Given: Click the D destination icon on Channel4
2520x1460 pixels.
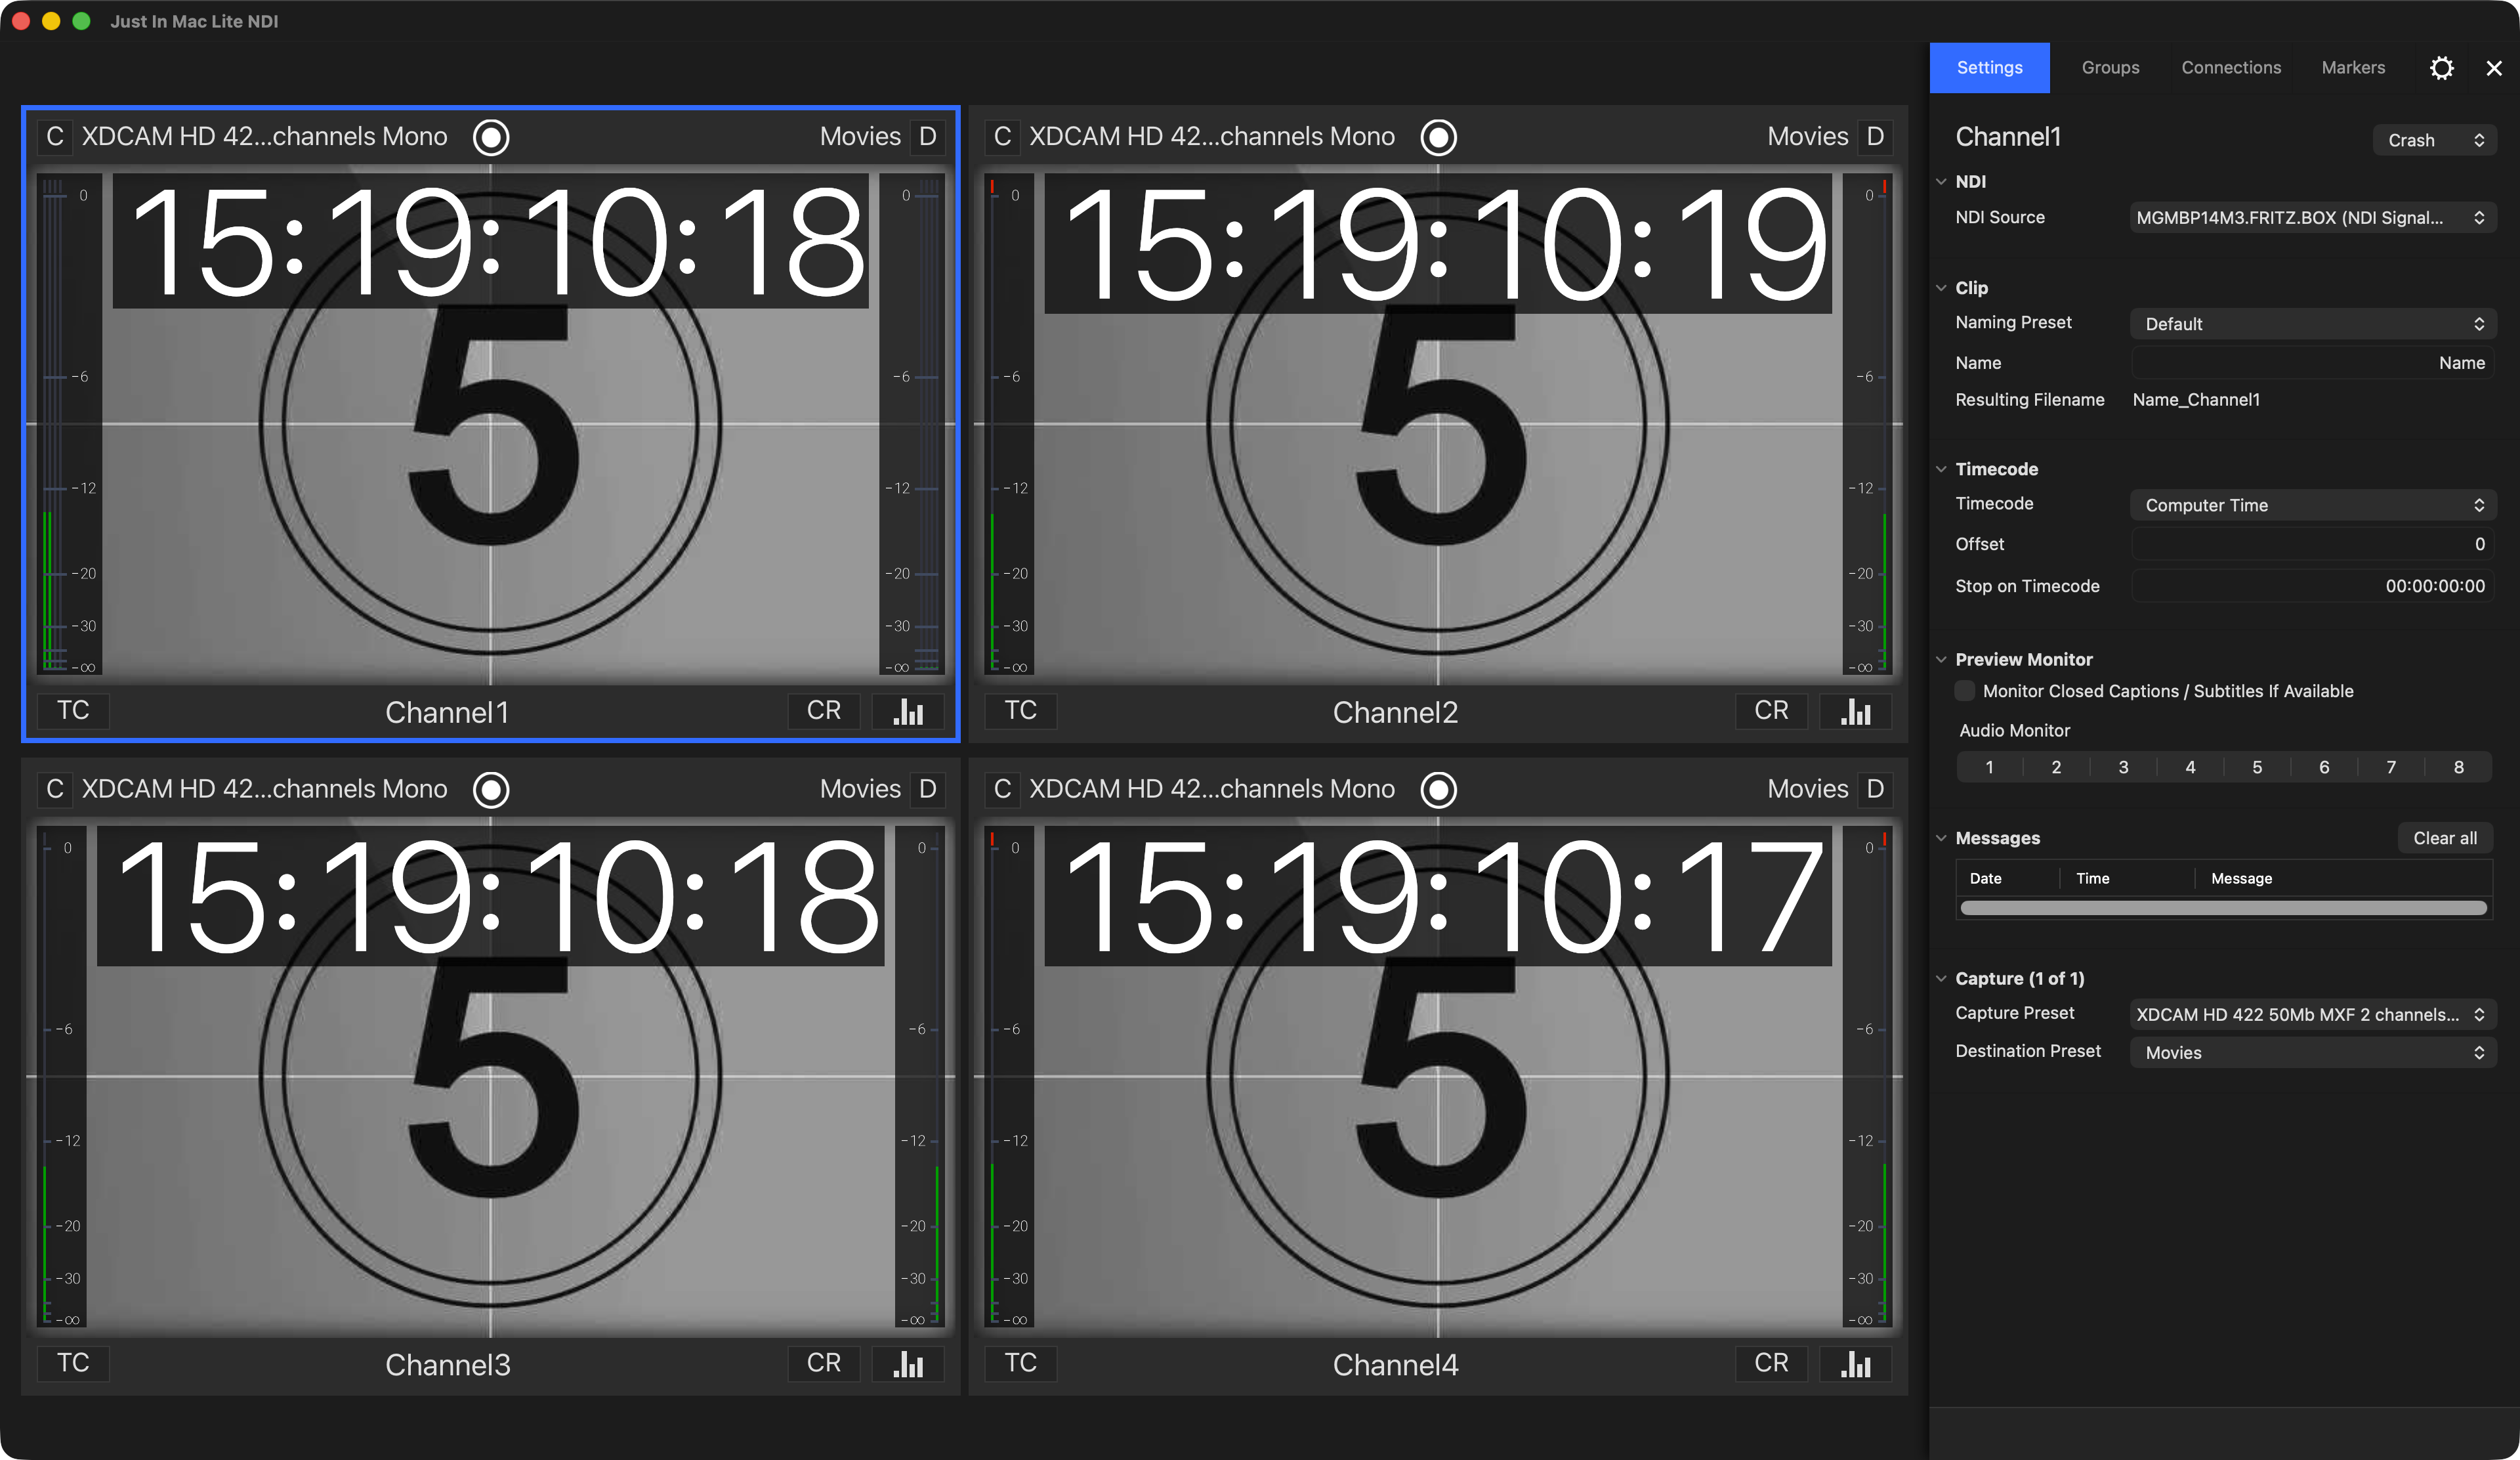Looking at the screenshot, I should (x=1875, y=790).
